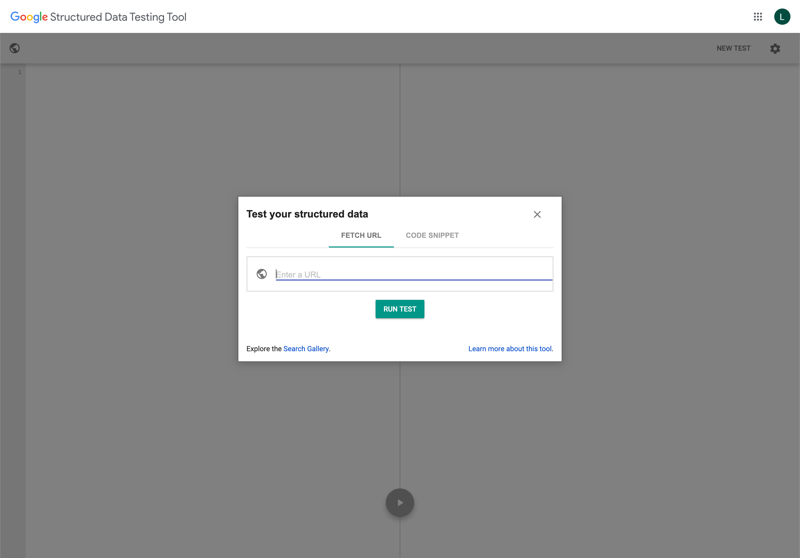Follow the Learn more about this tool link

click(x=510, y=349)
